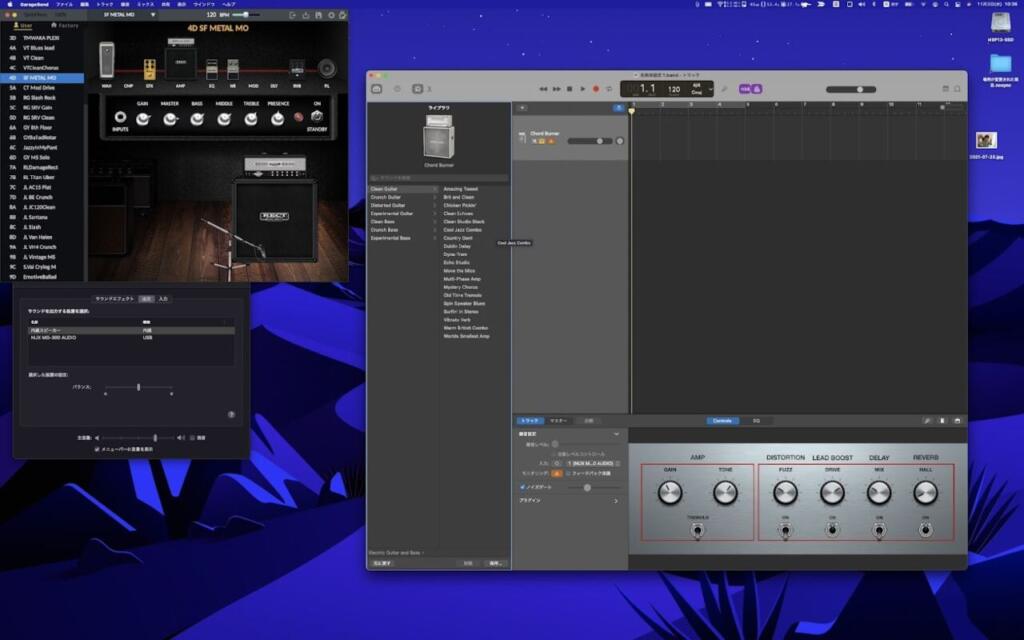Adjust BPM slider in amp app
The height and width of the screenshot is (640, 1024).
pos(247,14)
